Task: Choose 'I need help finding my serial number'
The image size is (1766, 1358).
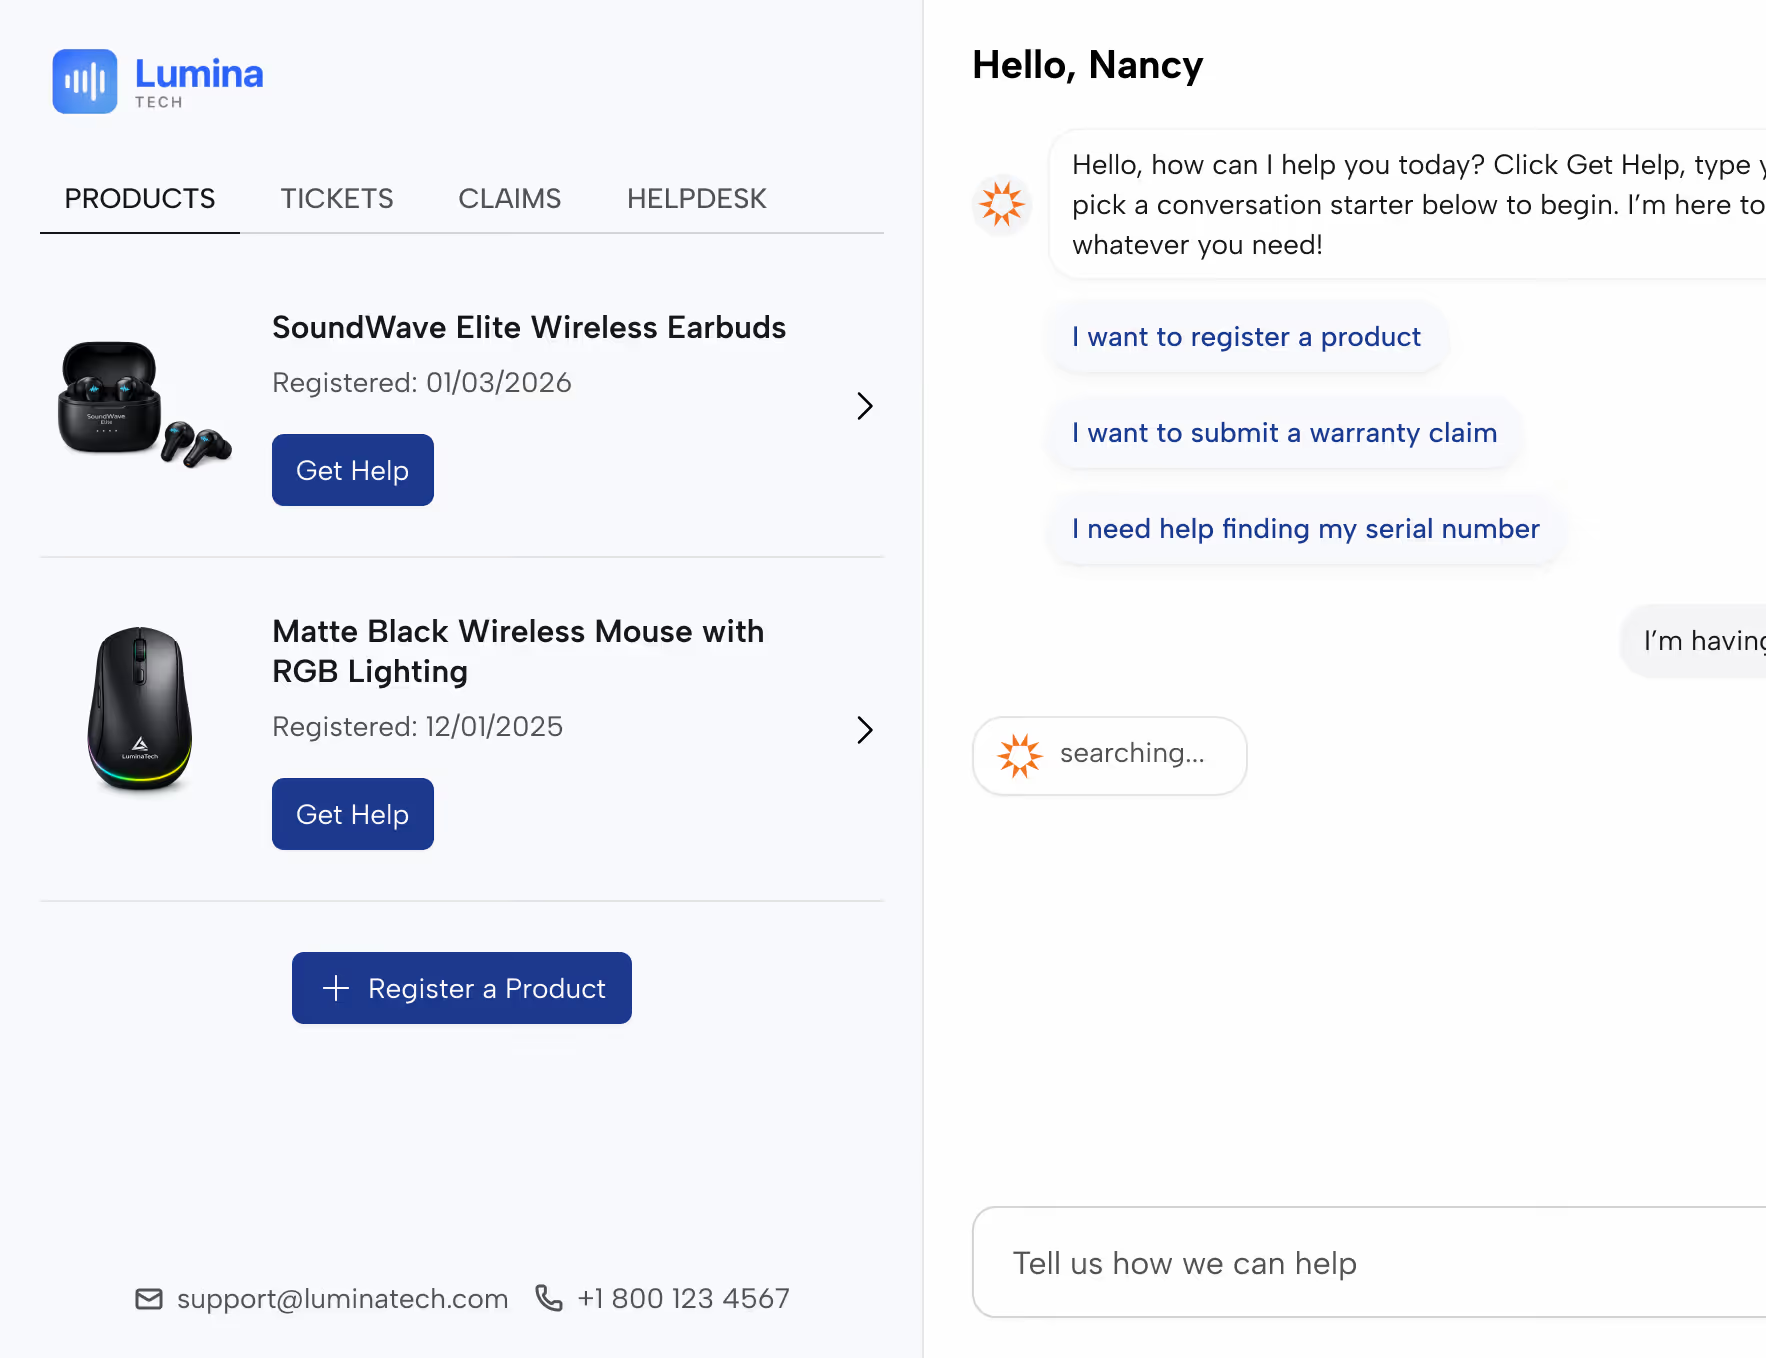Action: (x=1306, y=529)
